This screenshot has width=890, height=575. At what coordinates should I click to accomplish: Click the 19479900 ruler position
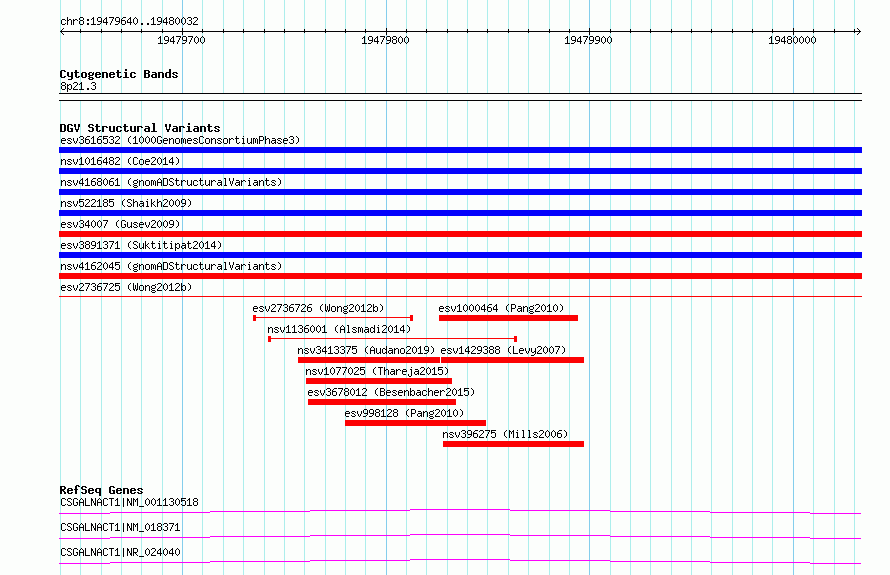pyautogui.click(x=589, y=40)
